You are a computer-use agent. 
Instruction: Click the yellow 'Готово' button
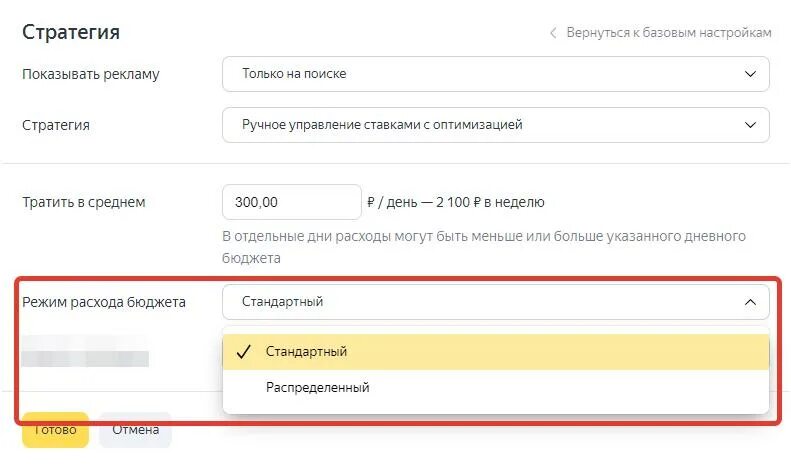(x=55, y=430)
